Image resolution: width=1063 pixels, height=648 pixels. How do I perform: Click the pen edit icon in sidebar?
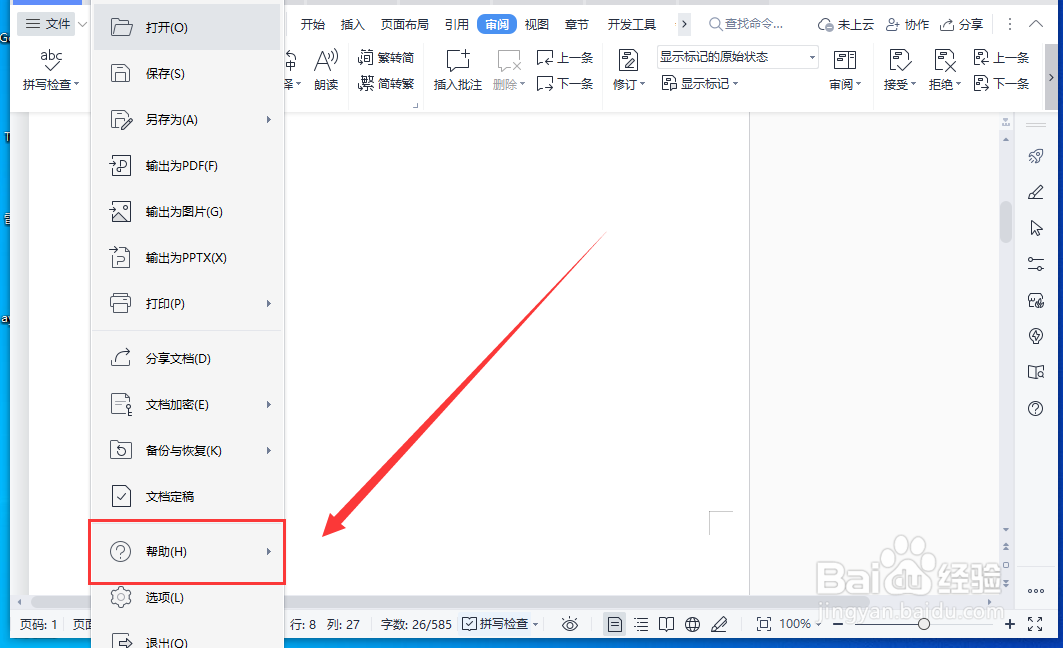(x=1036, y=193)
